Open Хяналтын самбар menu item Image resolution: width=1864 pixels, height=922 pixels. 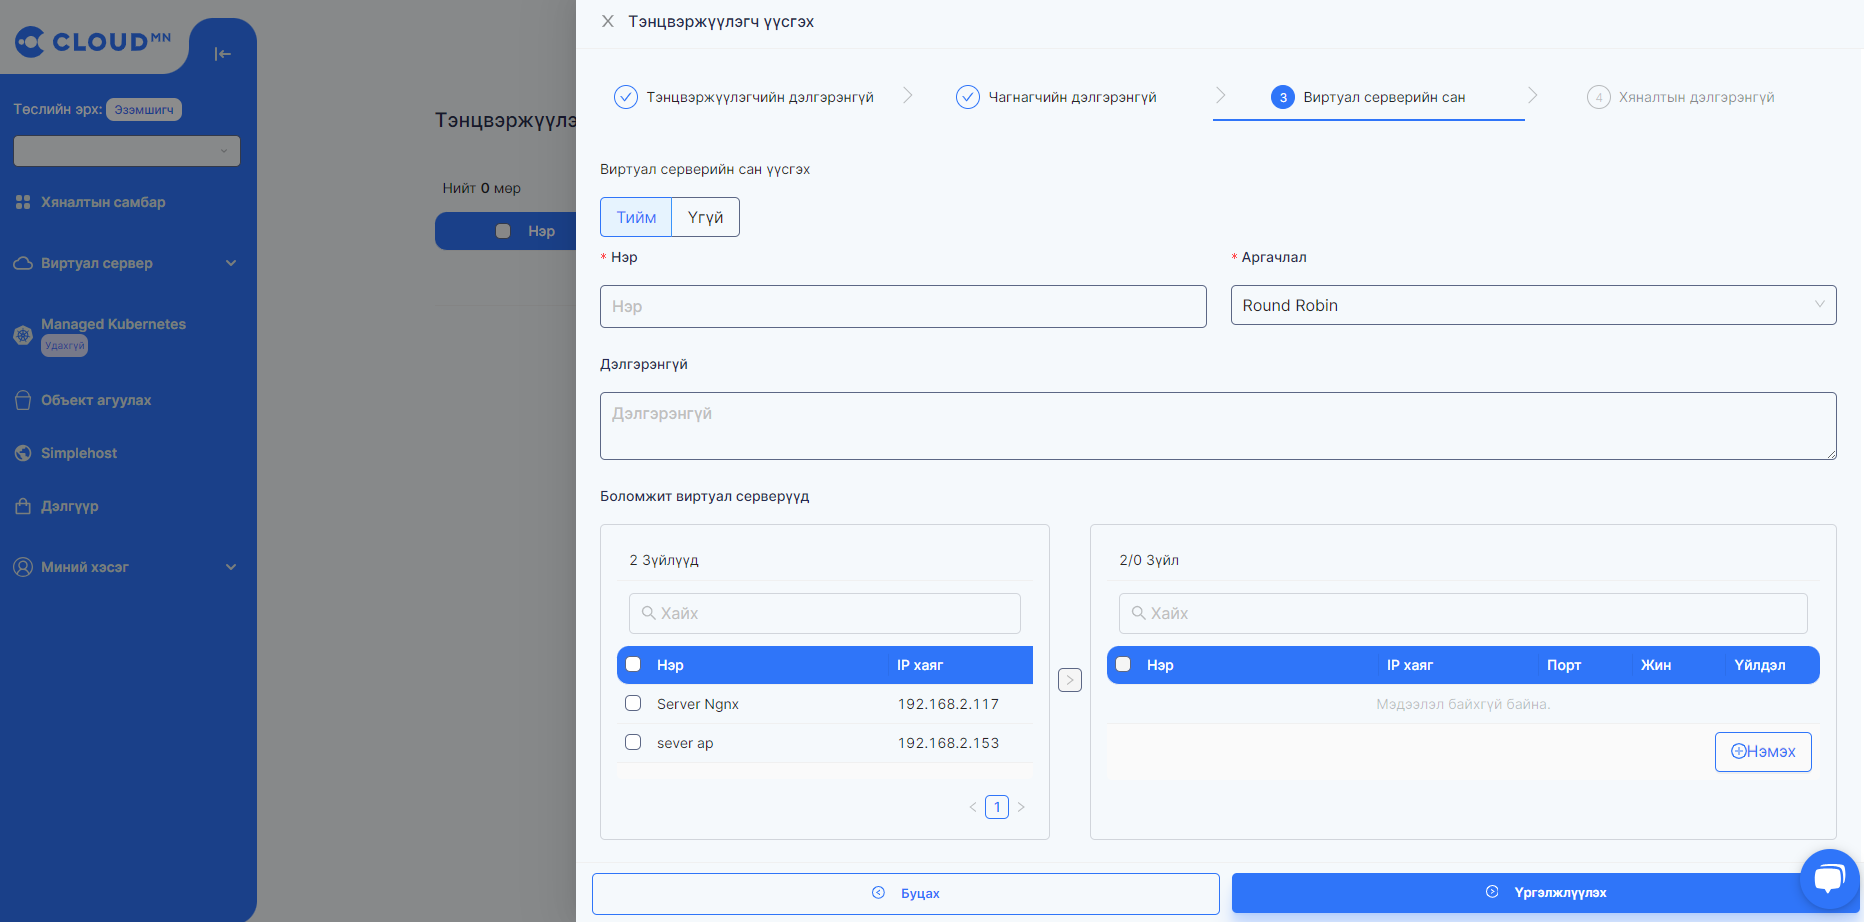(x=103, y=202)
